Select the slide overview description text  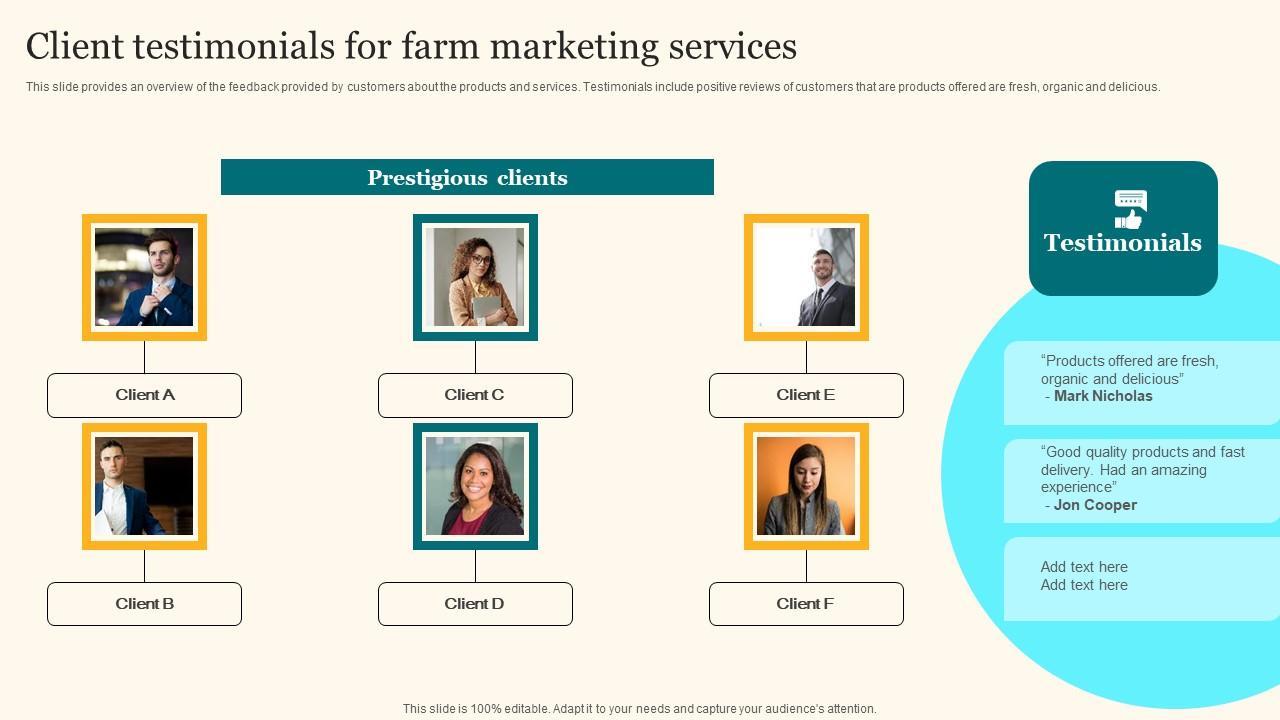pos(592,87)
